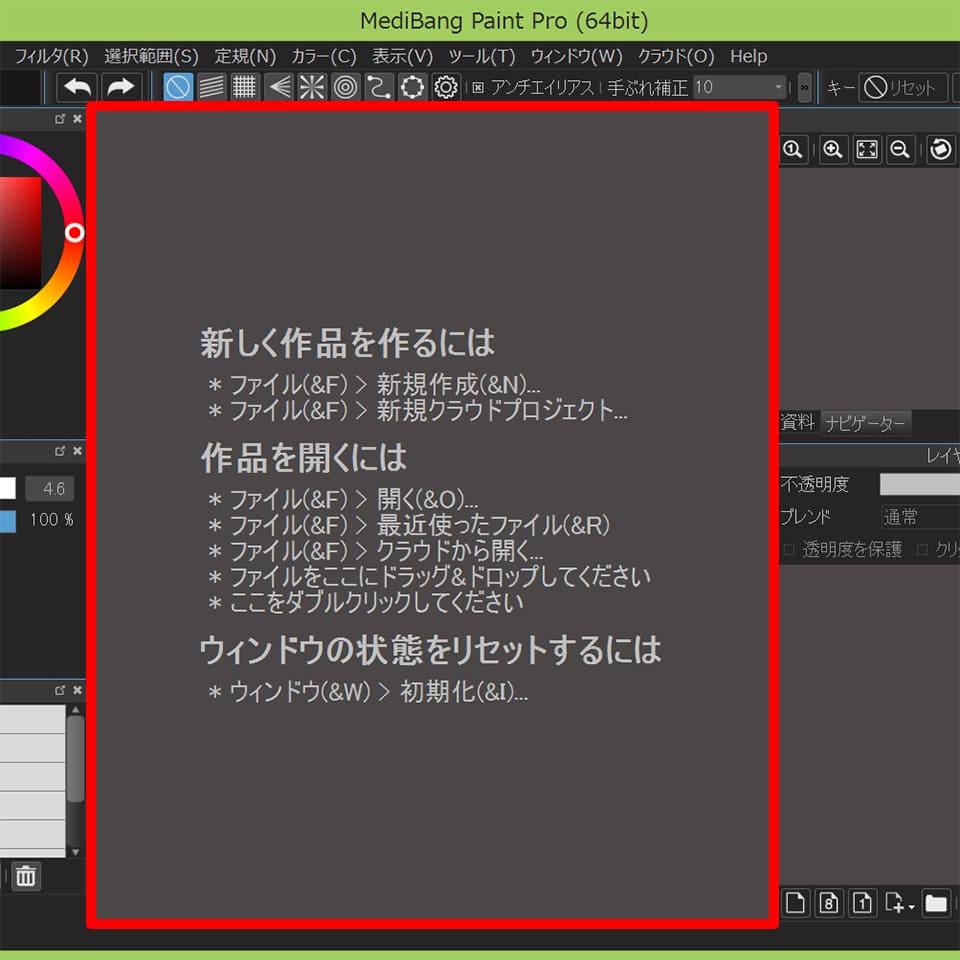This screenshot has height=960, width=960.
Task: Open the クラウド(O) menu
Action: click(676, 56)
